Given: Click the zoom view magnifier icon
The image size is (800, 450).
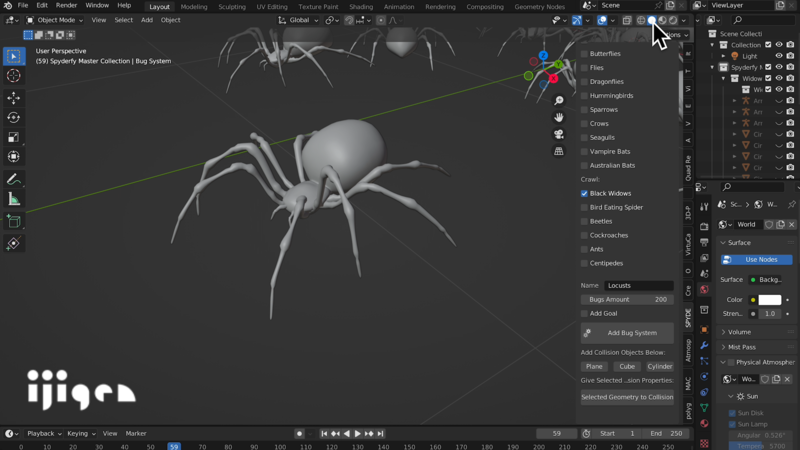Looking at the screenshot, I should tap(559, 101).
